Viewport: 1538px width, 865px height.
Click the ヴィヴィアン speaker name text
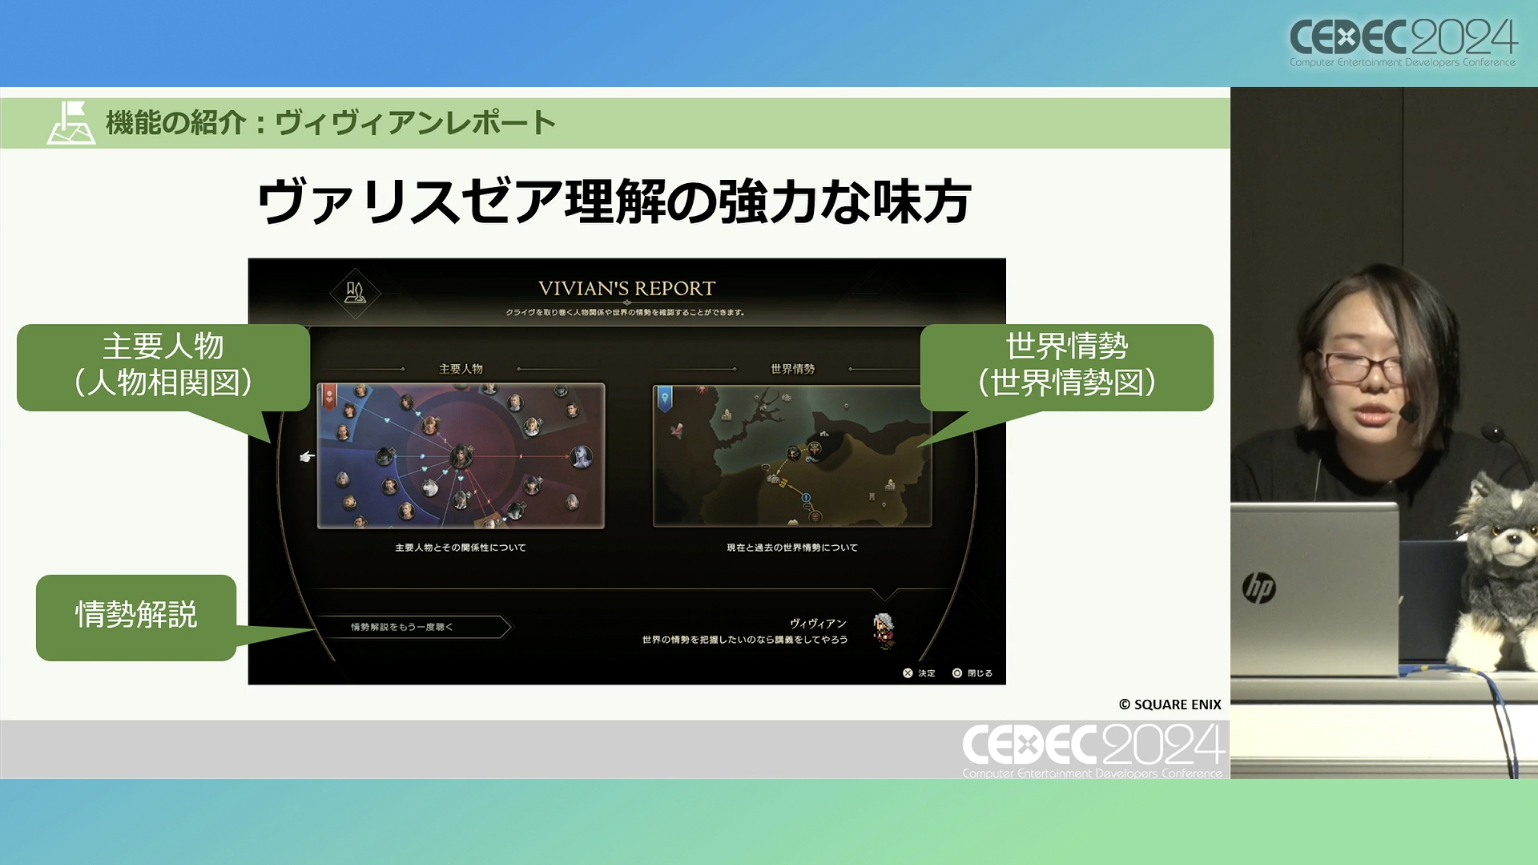(818, 623)
